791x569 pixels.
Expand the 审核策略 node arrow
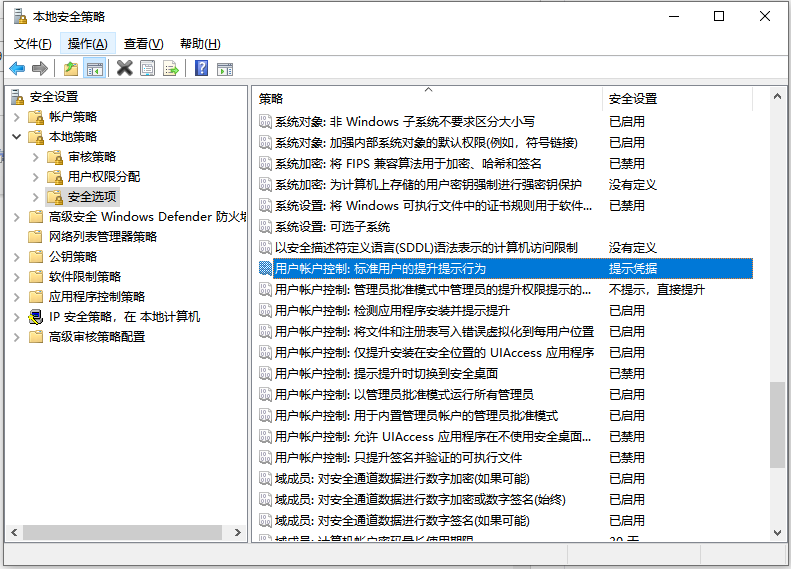pos(35,157)
